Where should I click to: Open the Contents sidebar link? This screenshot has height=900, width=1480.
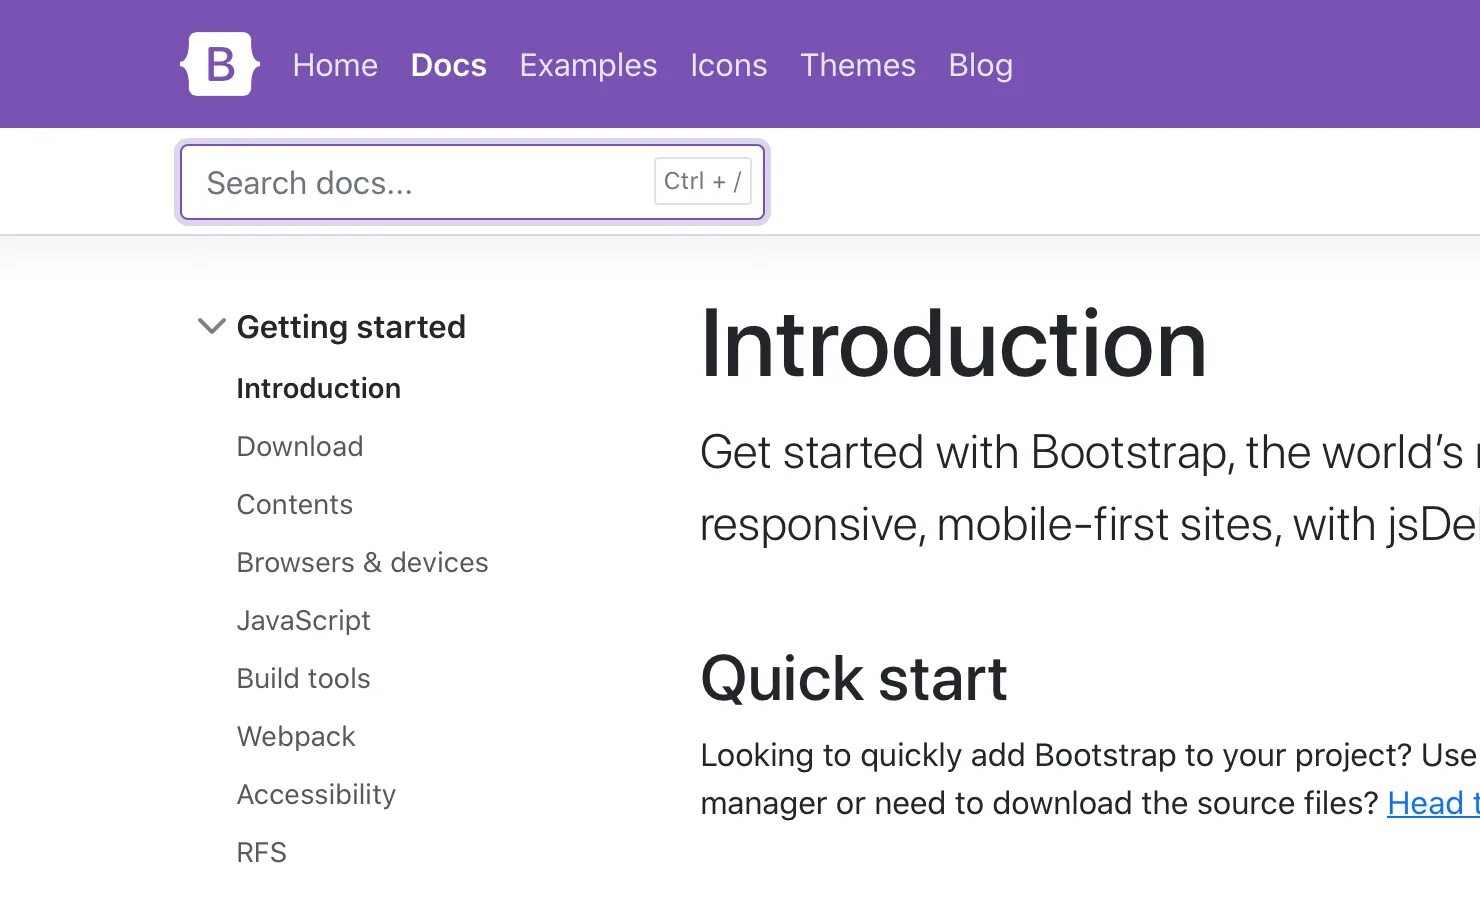pos(295,504)
